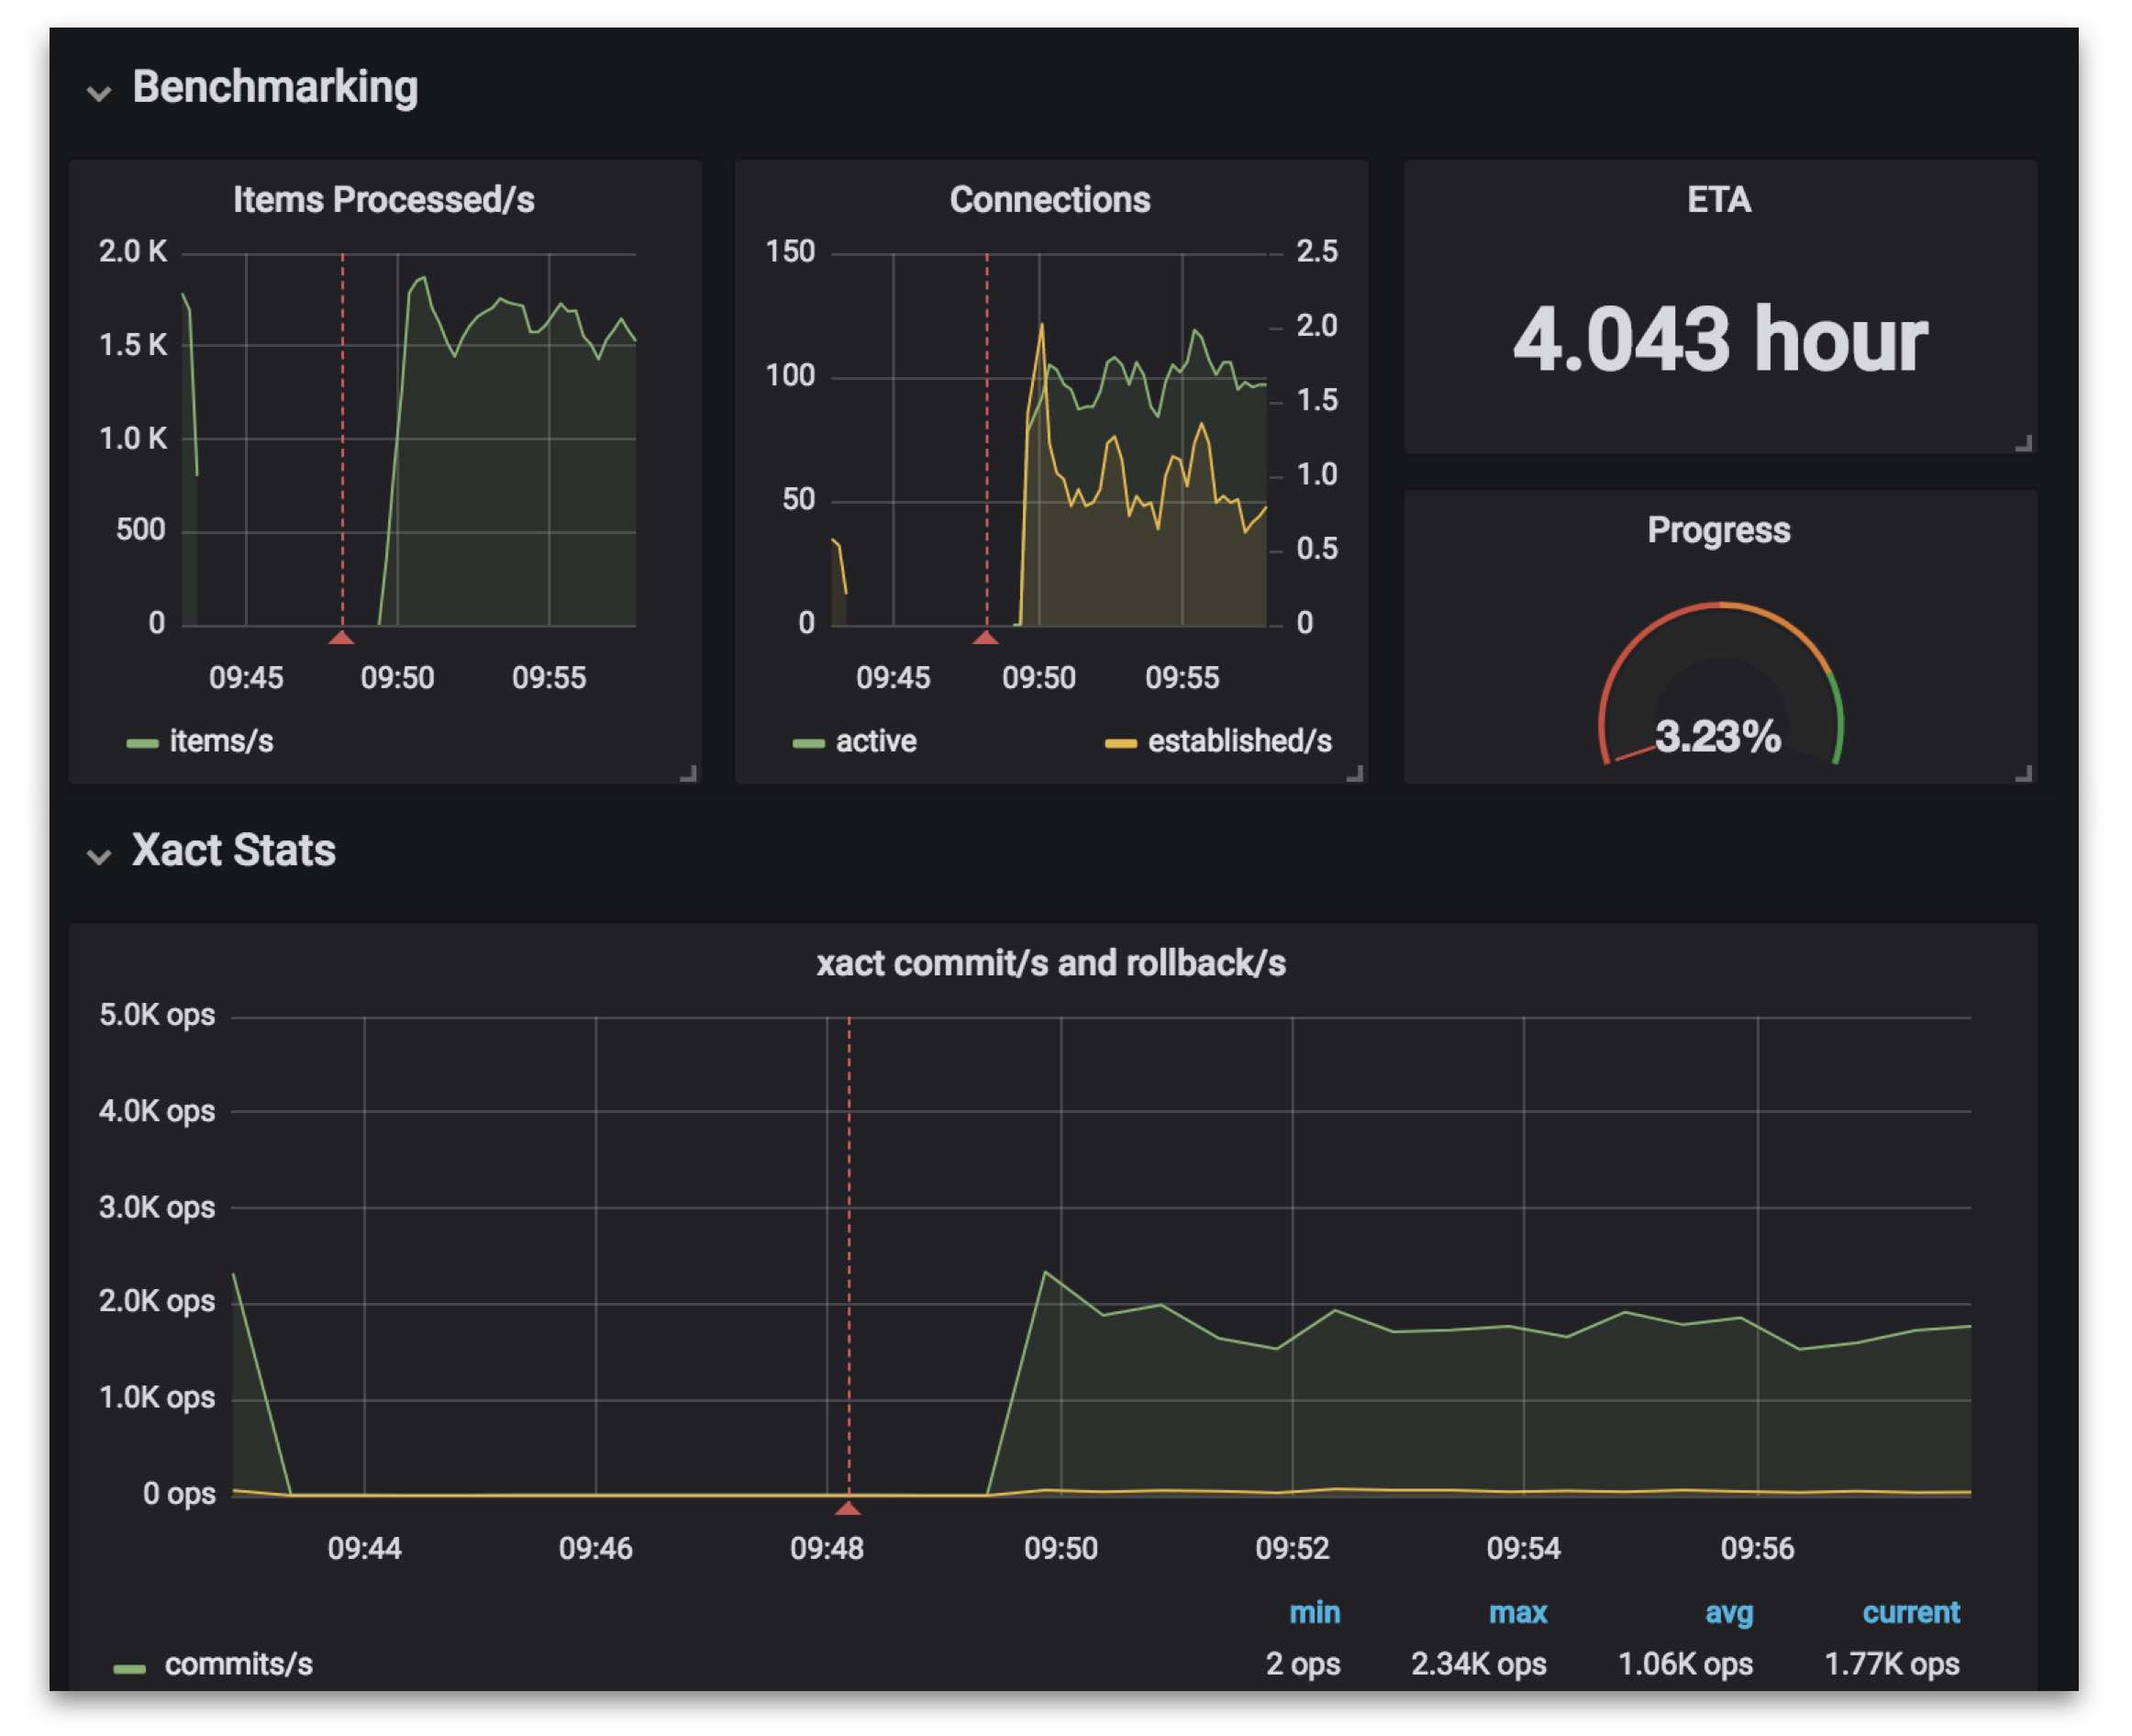The width and height of the screenshot is (2132, 1736).
Task: Toggle the active connections legend series
Action: coord(875,741)
